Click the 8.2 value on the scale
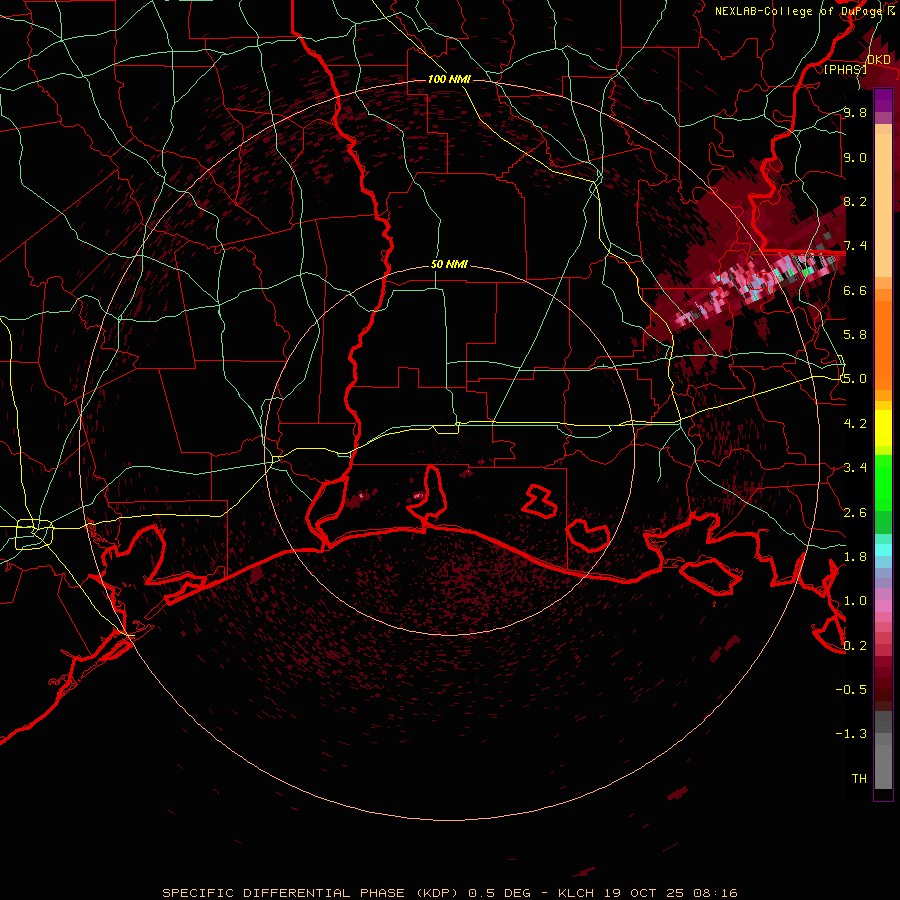 click(855, 201)
